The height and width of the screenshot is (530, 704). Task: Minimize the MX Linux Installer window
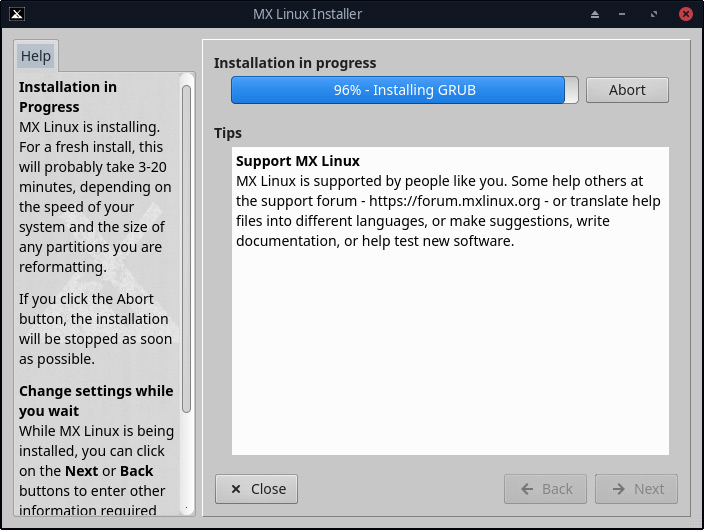[x=622, y=14]
